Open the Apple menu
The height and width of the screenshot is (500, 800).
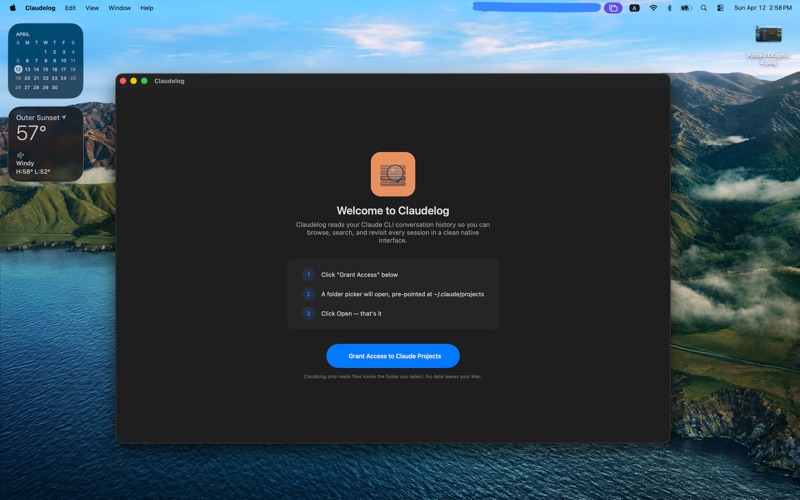pyautogui.click(x=13, y=8)
